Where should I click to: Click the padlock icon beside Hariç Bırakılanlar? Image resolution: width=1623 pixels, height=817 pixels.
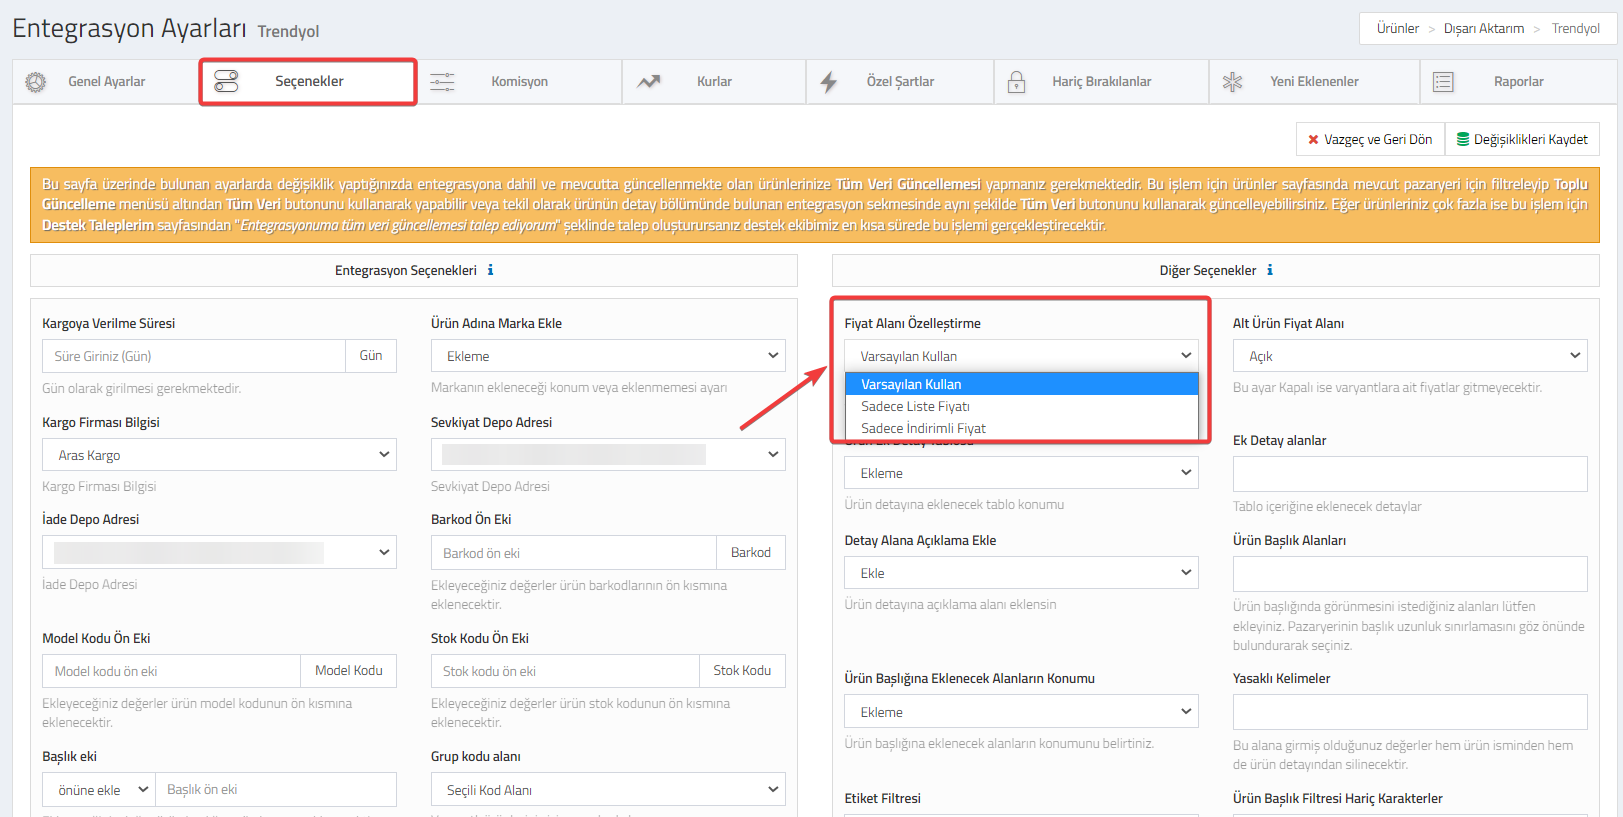1016,82
